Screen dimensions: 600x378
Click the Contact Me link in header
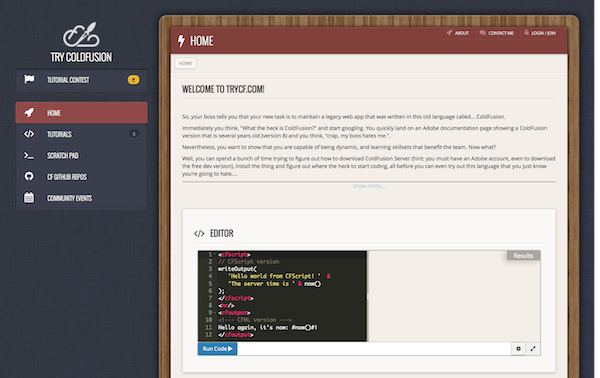501,33
